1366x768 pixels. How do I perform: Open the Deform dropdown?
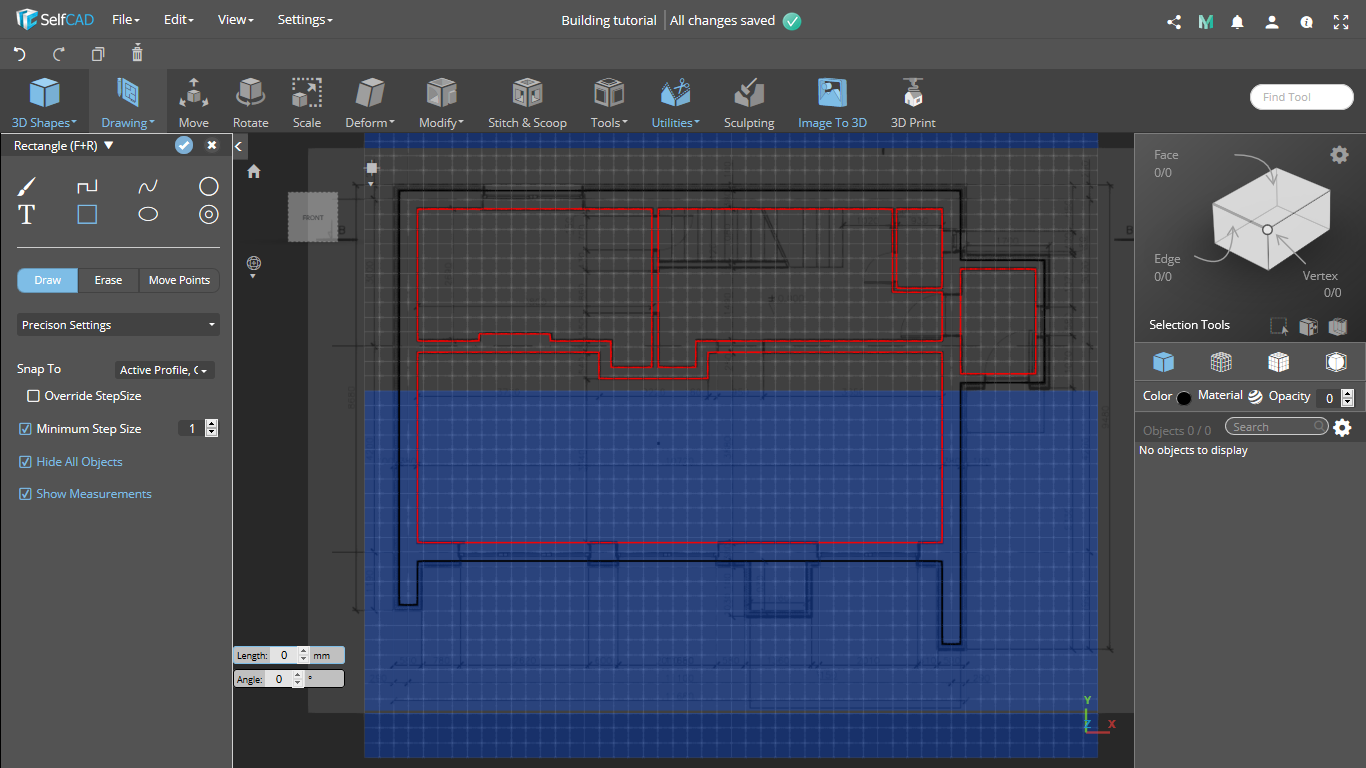pos(370,103)
